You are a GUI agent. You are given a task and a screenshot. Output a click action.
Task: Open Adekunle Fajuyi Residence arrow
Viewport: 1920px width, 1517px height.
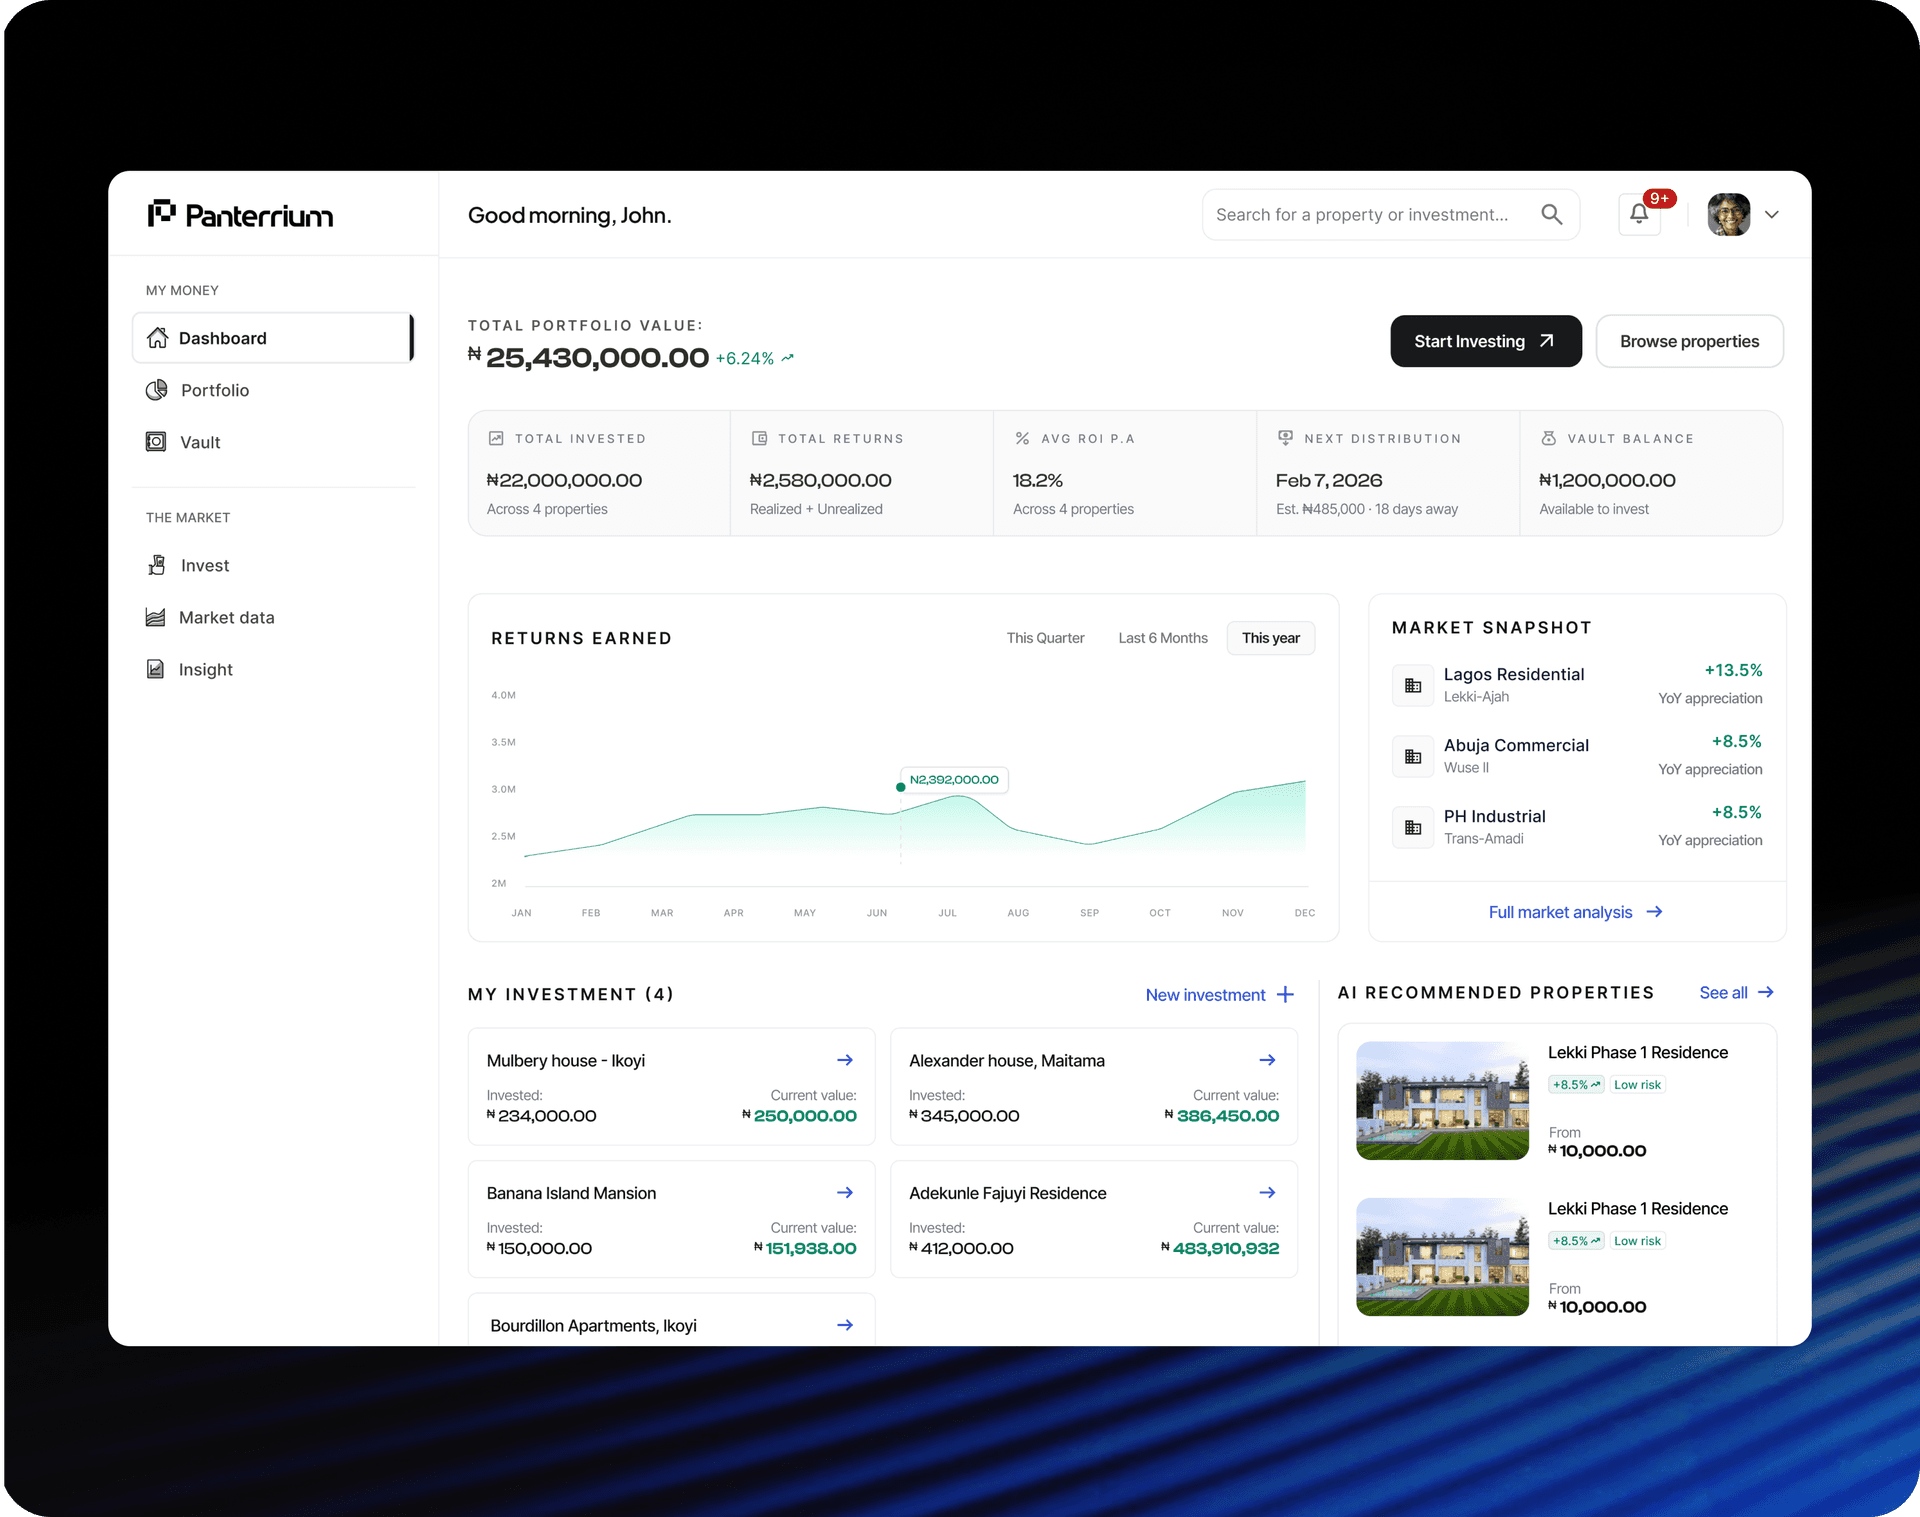point(1267,1192)
